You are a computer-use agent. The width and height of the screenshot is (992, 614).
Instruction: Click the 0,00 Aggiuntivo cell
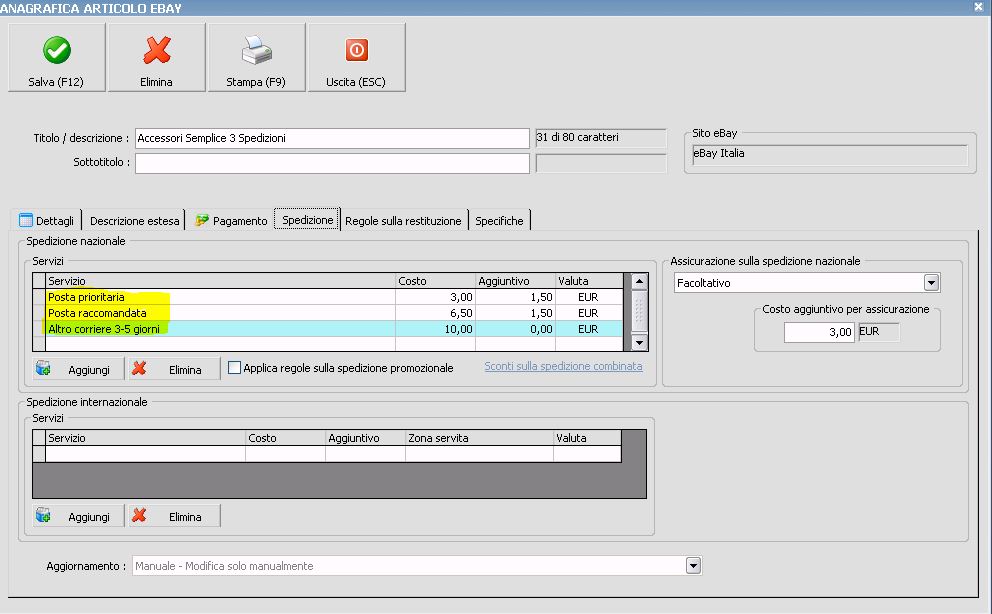coord(515,329)
